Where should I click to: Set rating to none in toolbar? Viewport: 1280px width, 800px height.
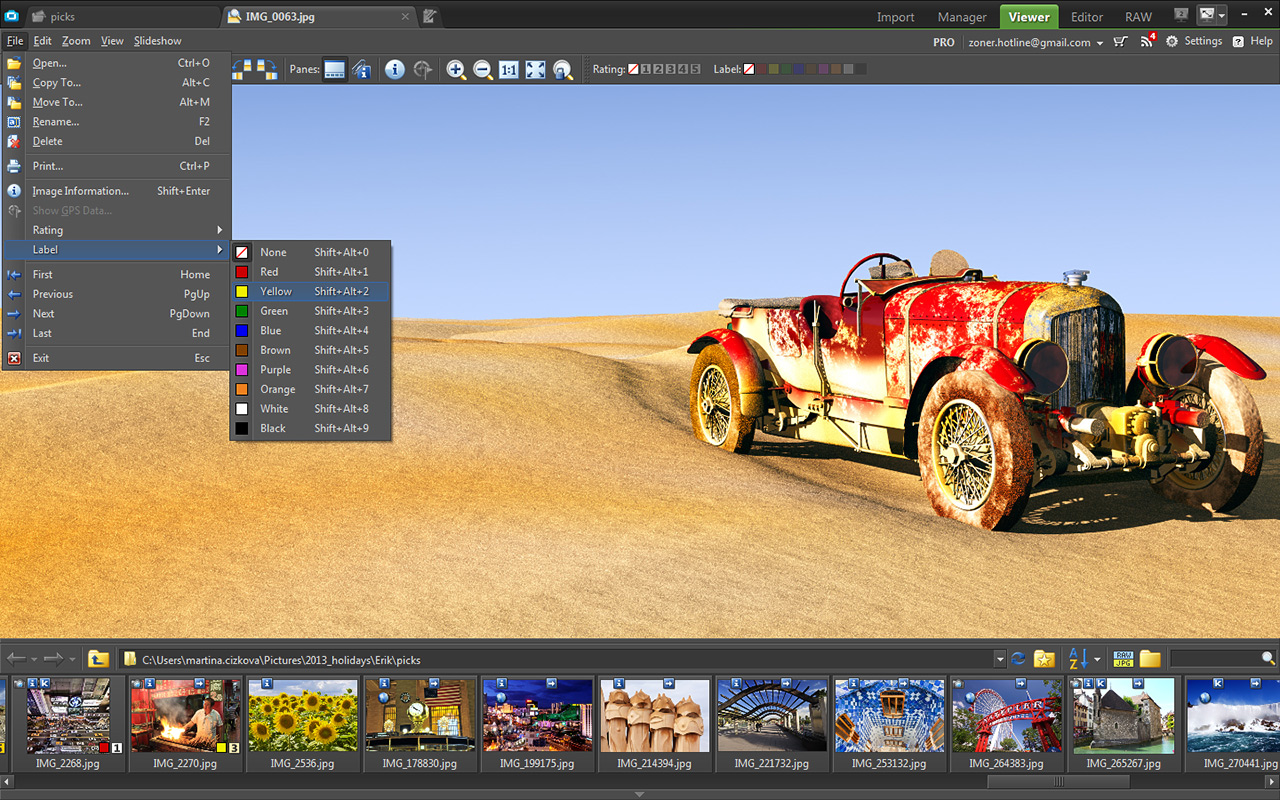tap(633, 69)
